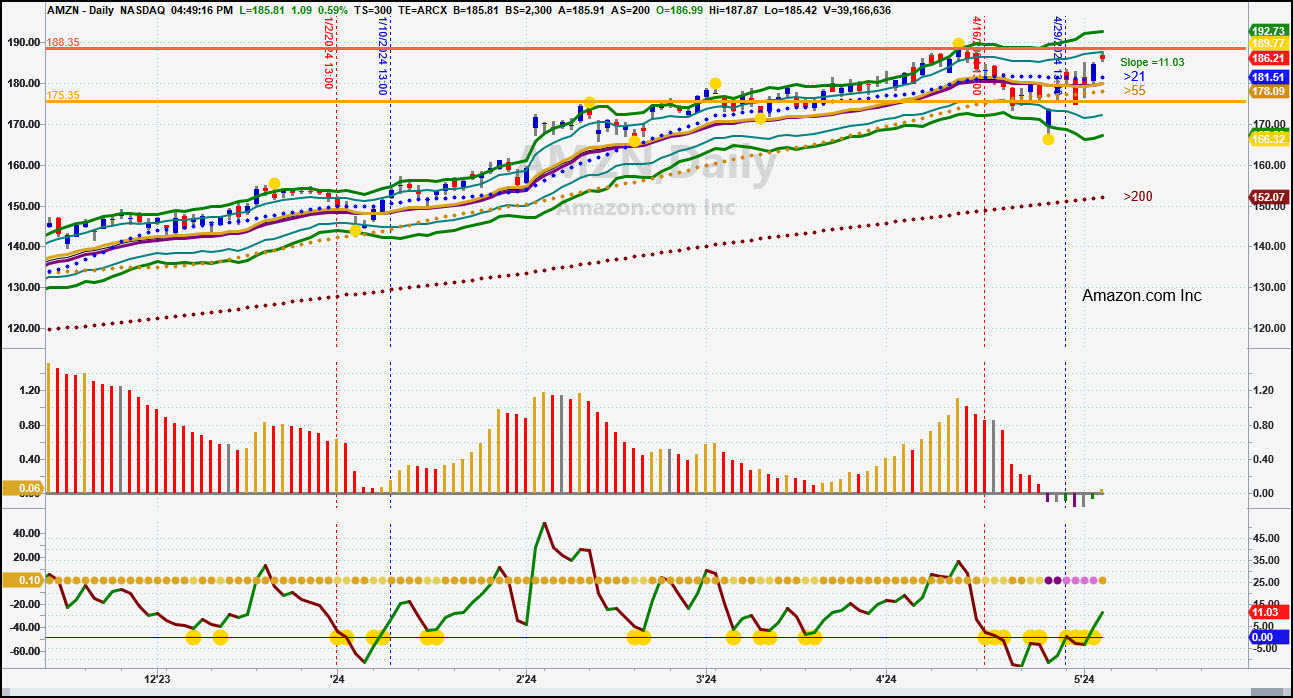Select the orange 178.09 moving average tag
Viewport: 1293px width, 698px height.
pos(1267,92)
